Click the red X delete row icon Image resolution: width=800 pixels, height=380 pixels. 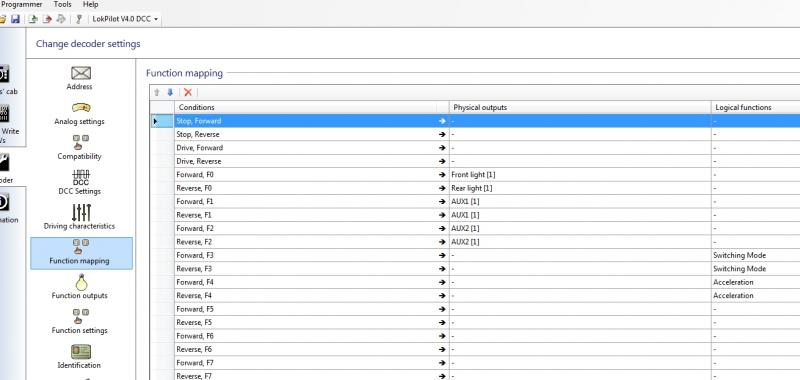[x=188, y=92]
